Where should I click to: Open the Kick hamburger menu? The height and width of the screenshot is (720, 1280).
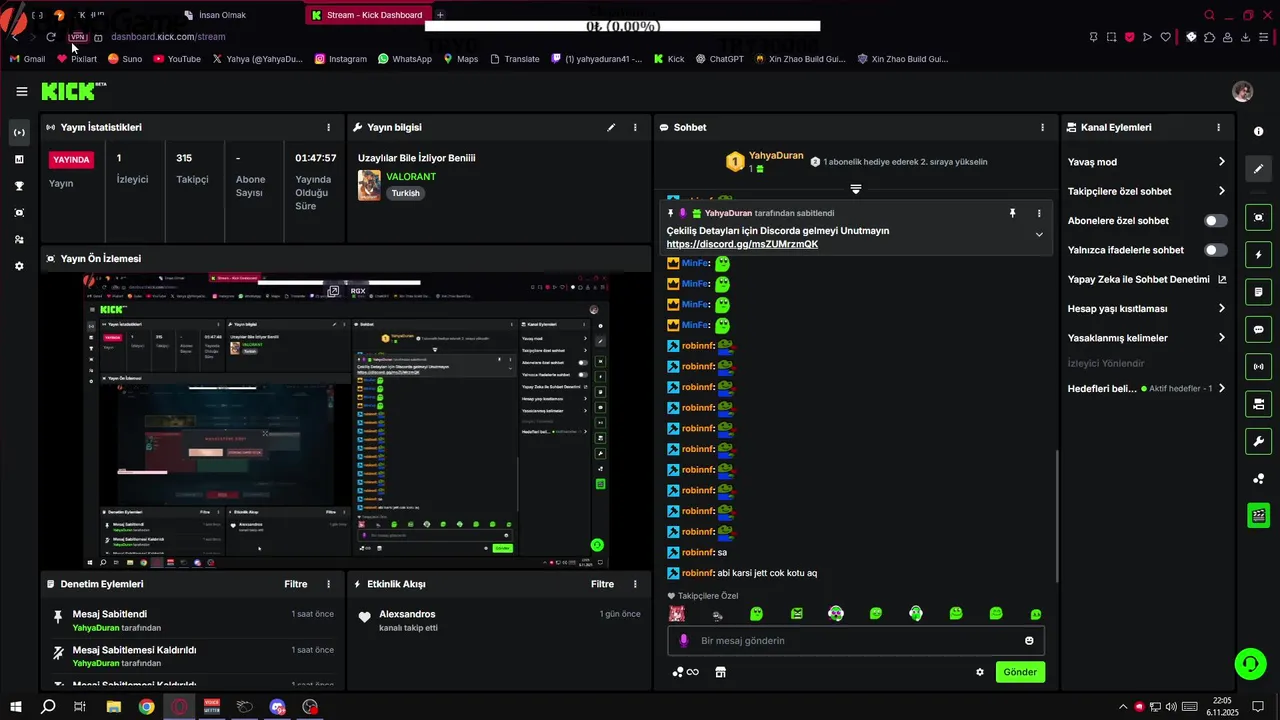click(21, 92)
